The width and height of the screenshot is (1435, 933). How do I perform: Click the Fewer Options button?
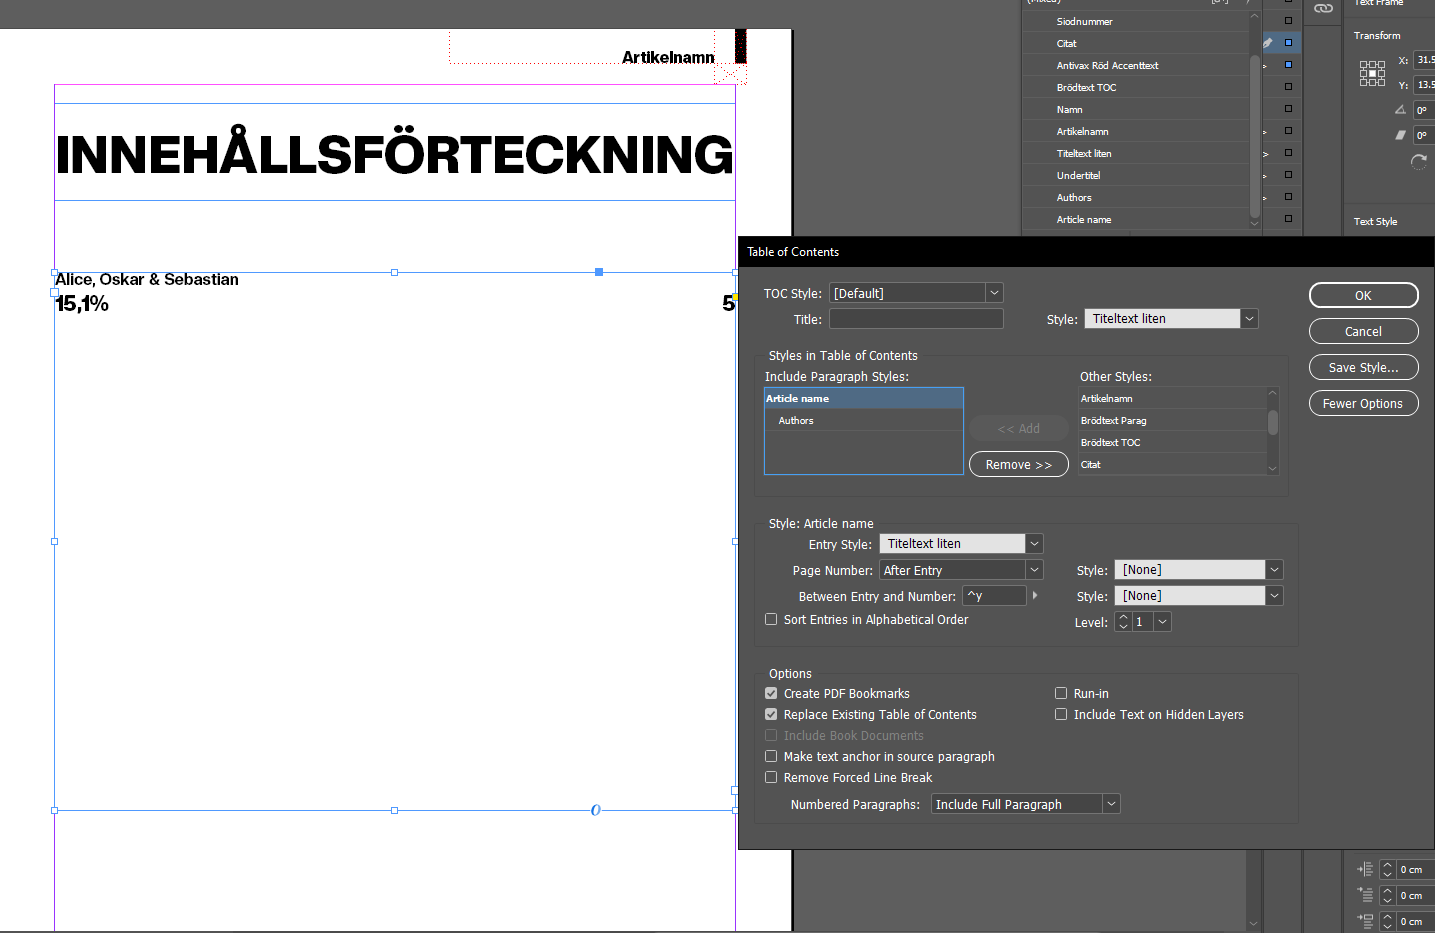click(1363, 403)
